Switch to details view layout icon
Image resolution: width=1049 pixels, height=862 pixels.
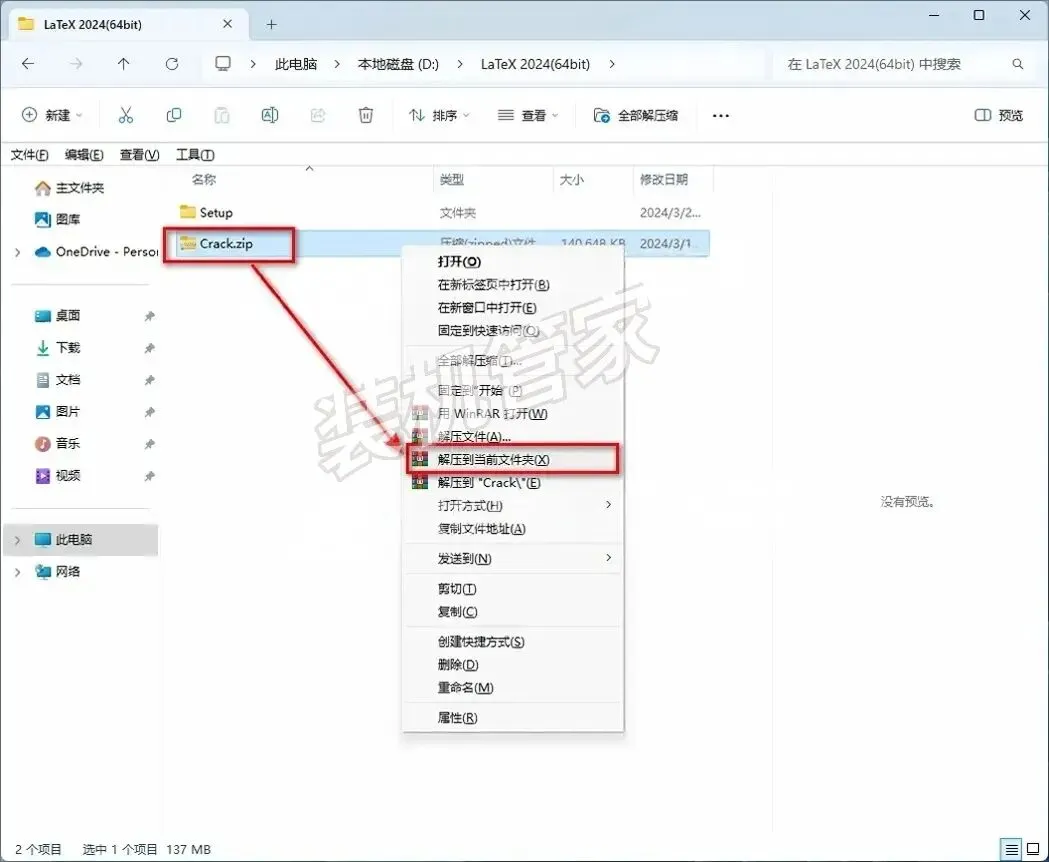click(x=1012, y=849)
